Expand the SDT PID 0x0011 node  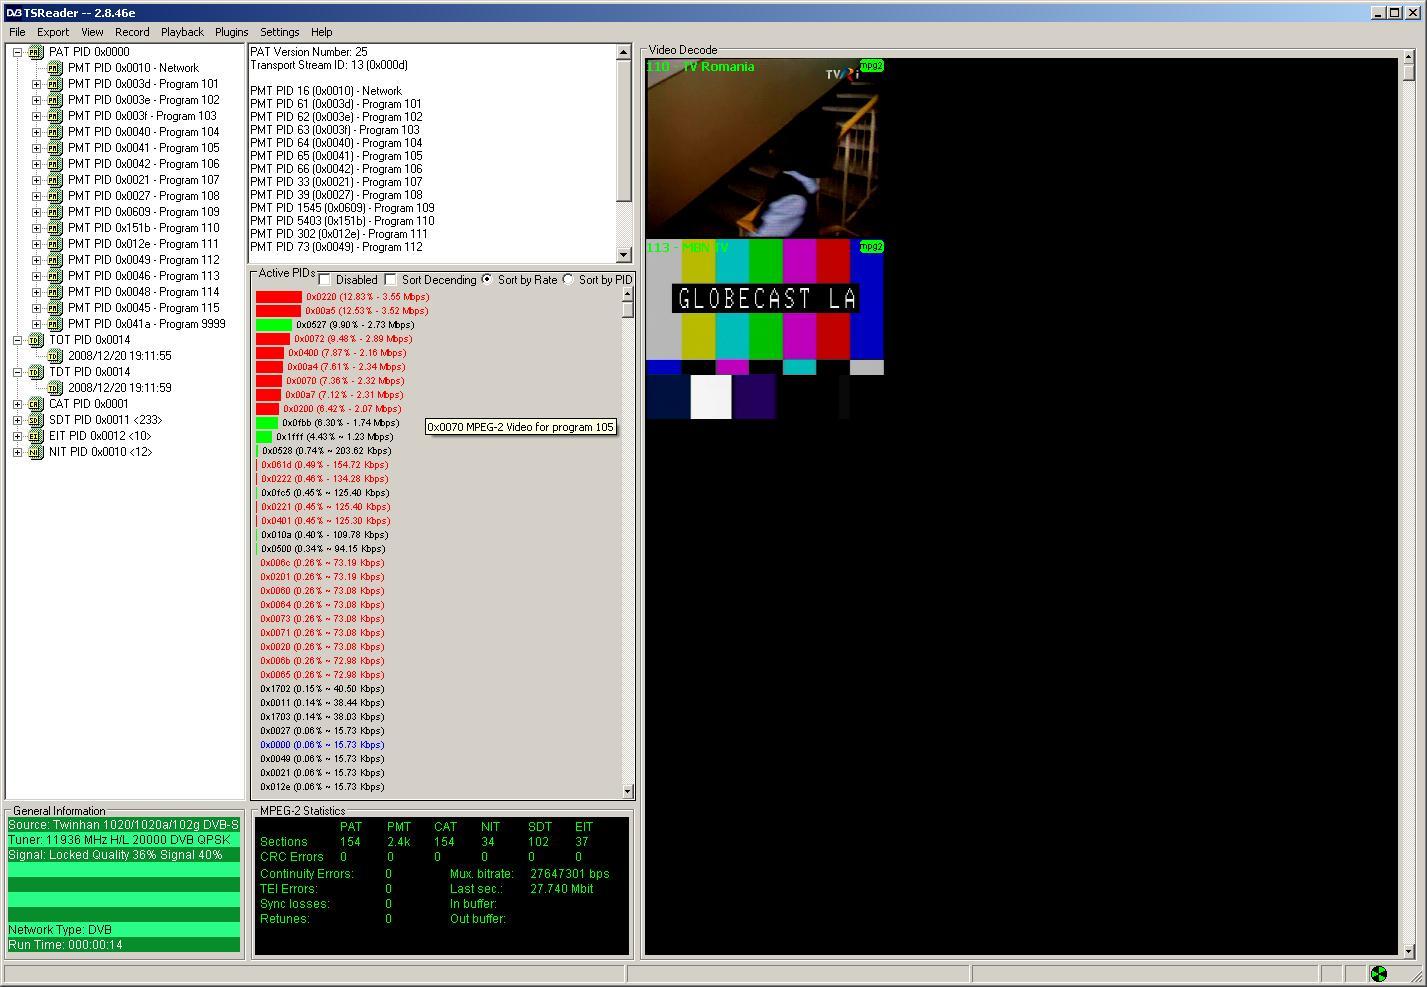coord(18,420)
